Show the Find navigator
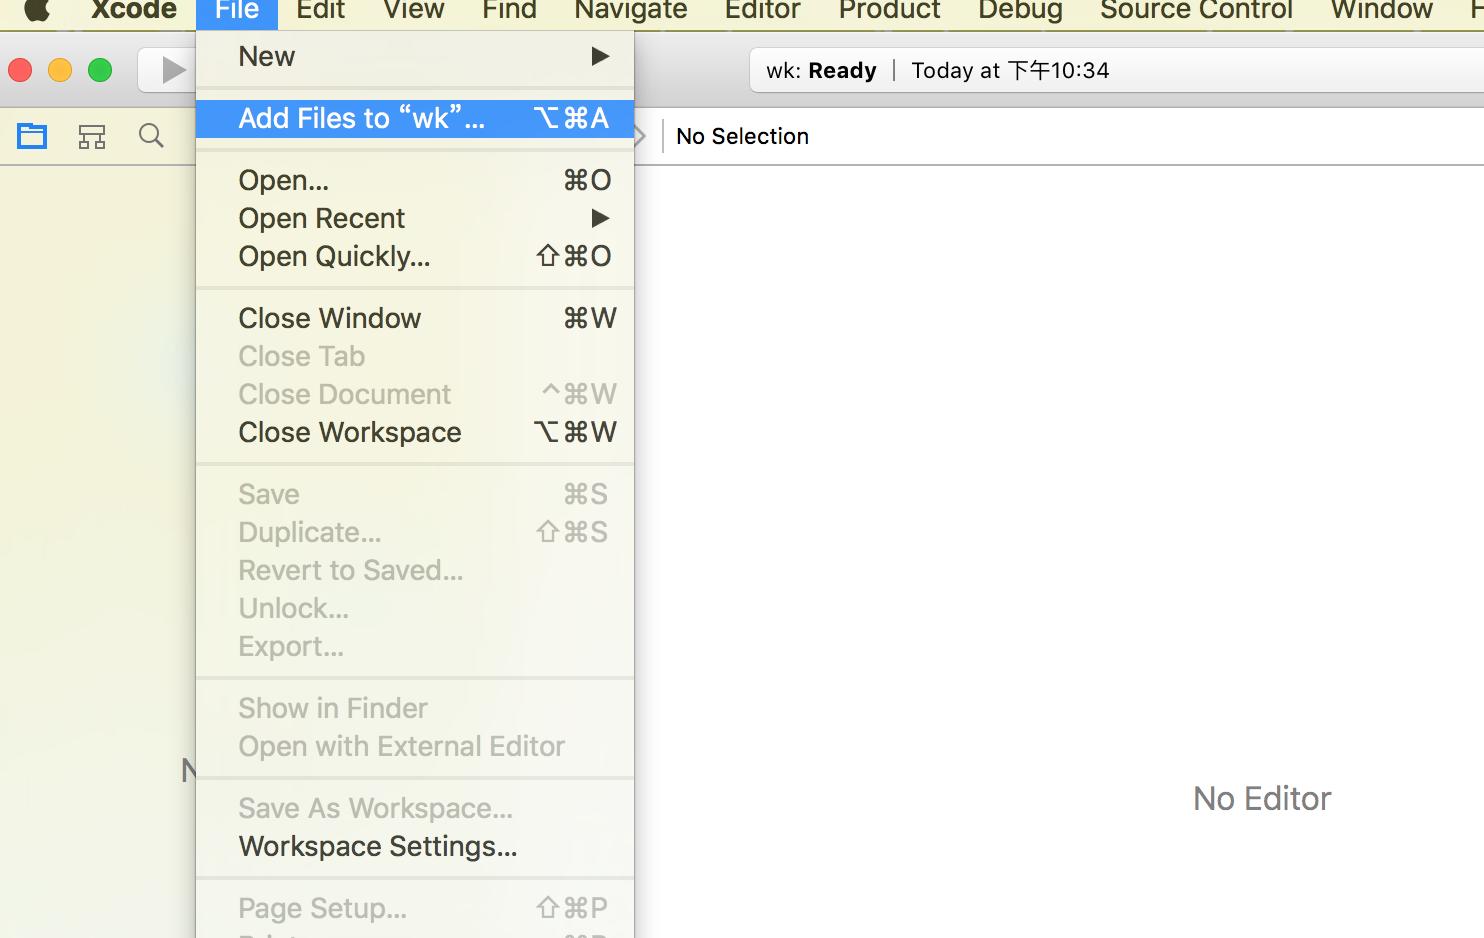1484x938 pixels. (x=151, y=136)
